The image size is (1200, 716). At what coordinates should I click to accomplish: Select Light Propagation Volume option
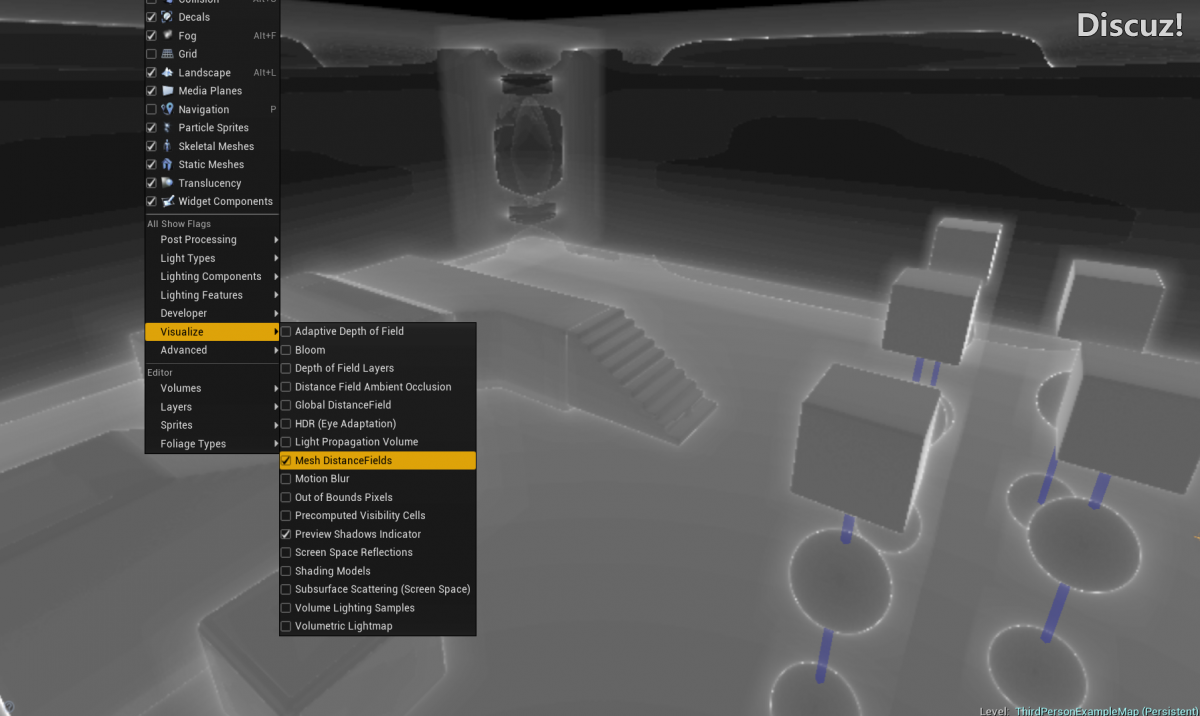(x=378, y=442)
